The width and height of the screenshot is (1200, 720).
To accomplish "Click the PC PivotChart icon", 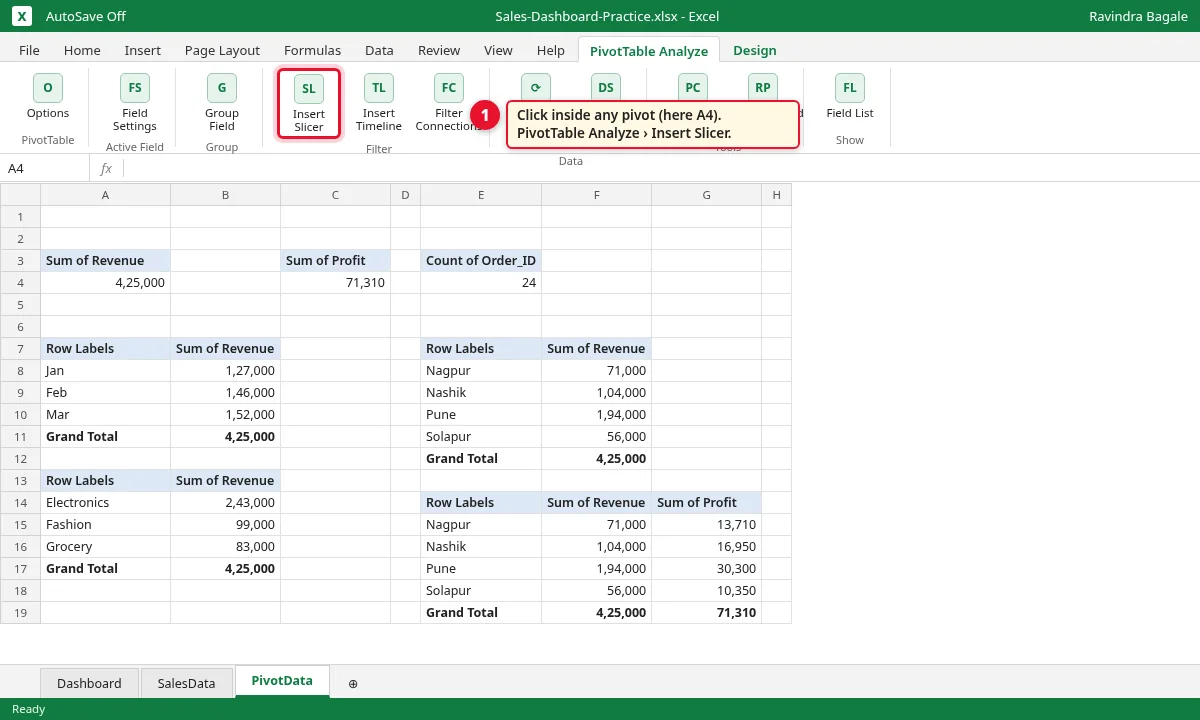I will click(x=693, y=87).
